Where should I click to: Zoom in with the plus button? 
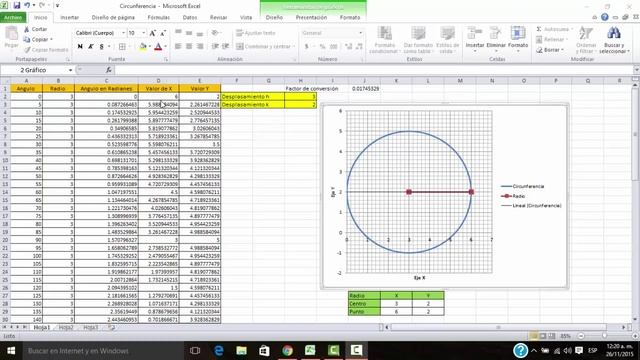click(635, 336)
